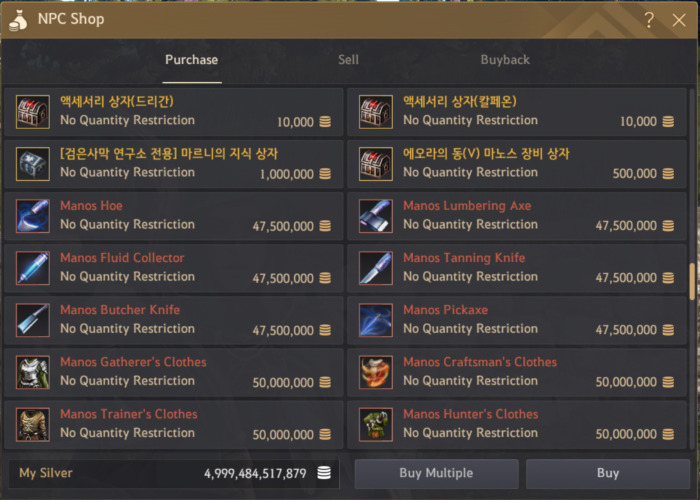Screen dimensions: 700x500
Task: Choose the Manos Craftsman's Clothes icon
Action: 376,372
